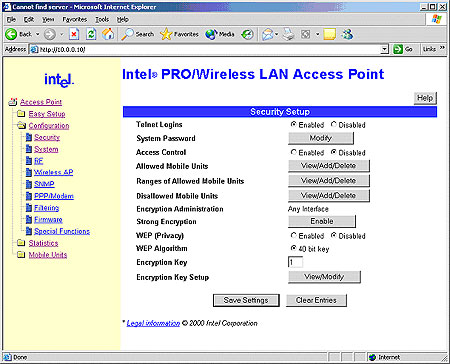Set Access Control to Enabled
The width and height of the screenshot is (450, 364).
[x=293, y=152]
